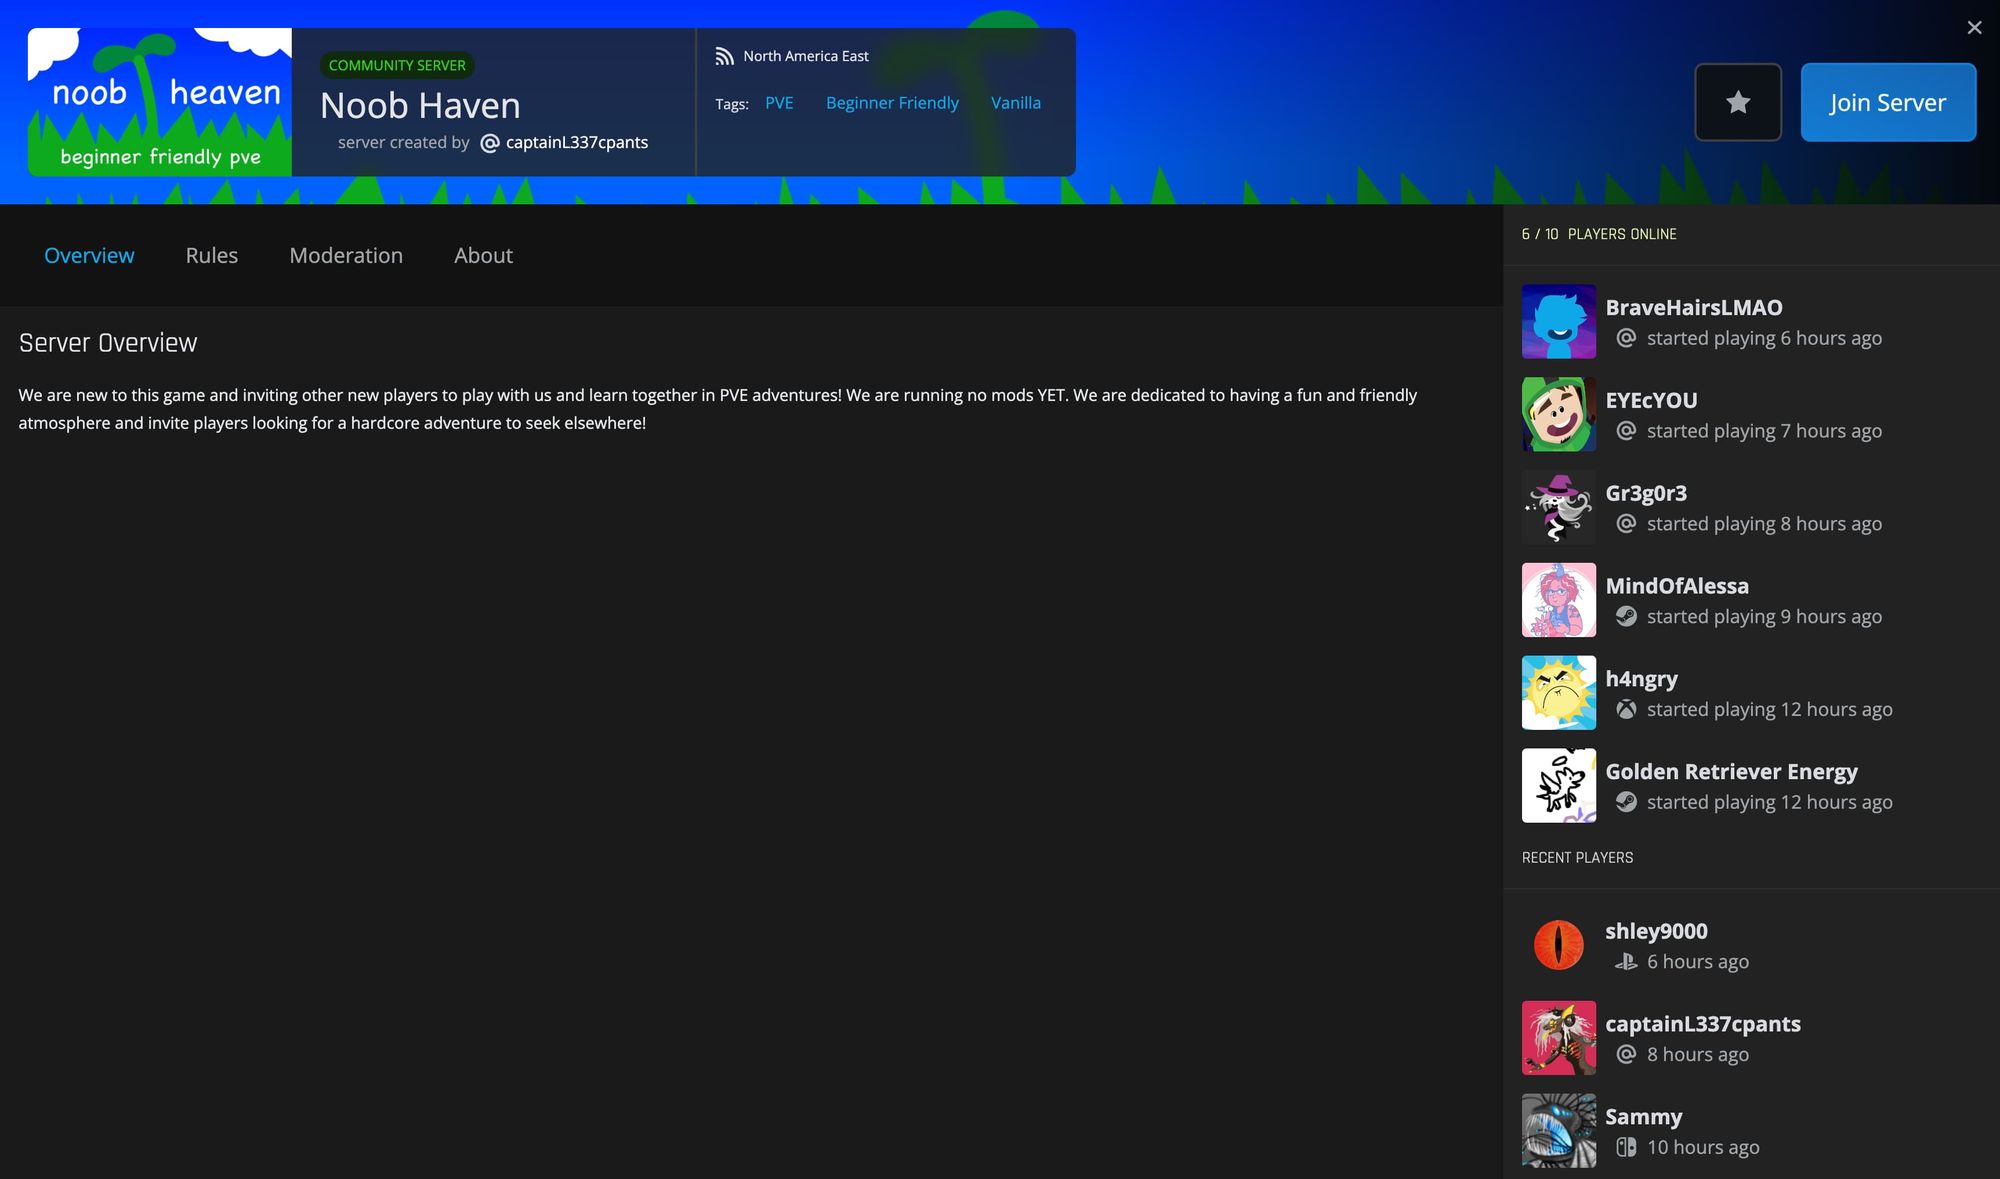
Task: Click the Vanilla tag link
Action: tap(1015, 103)
